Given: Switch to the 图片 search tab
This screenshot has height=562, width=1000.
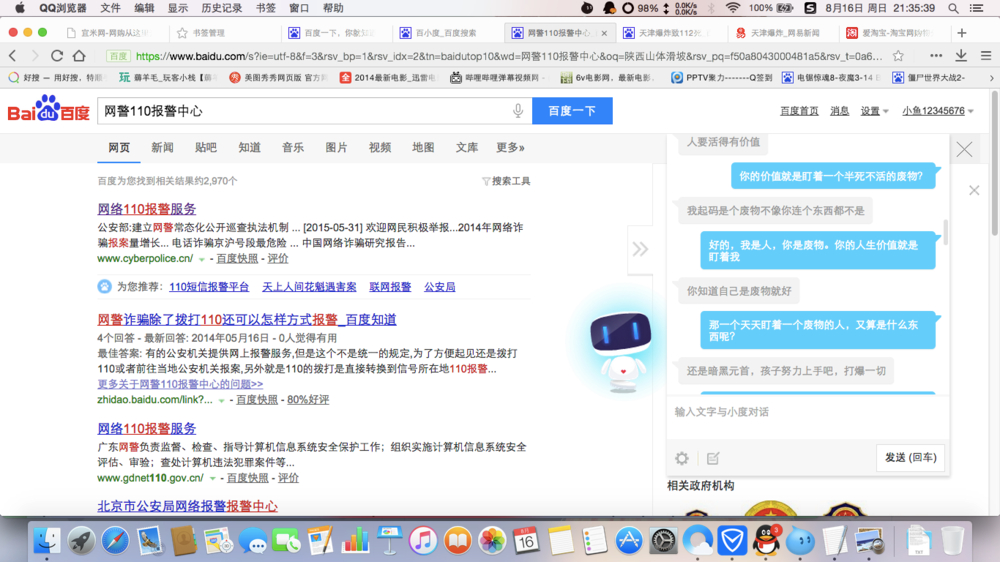Looking at the screenshot, I should coord(336,148).
